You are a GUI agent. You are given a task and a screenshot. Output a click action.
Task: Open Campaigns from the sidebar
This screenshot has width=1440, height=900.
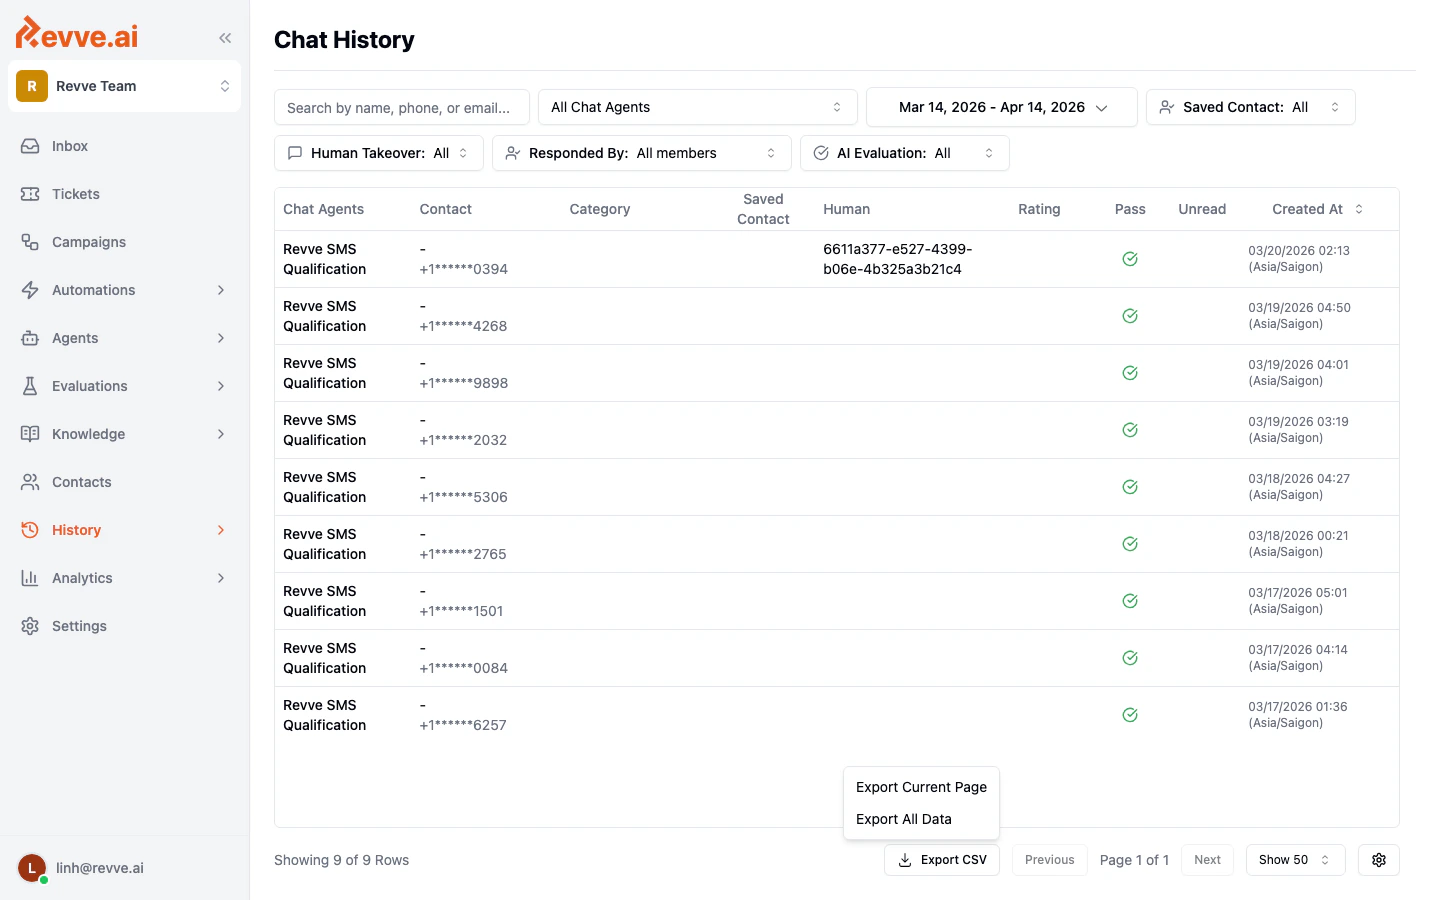[124, 242]
